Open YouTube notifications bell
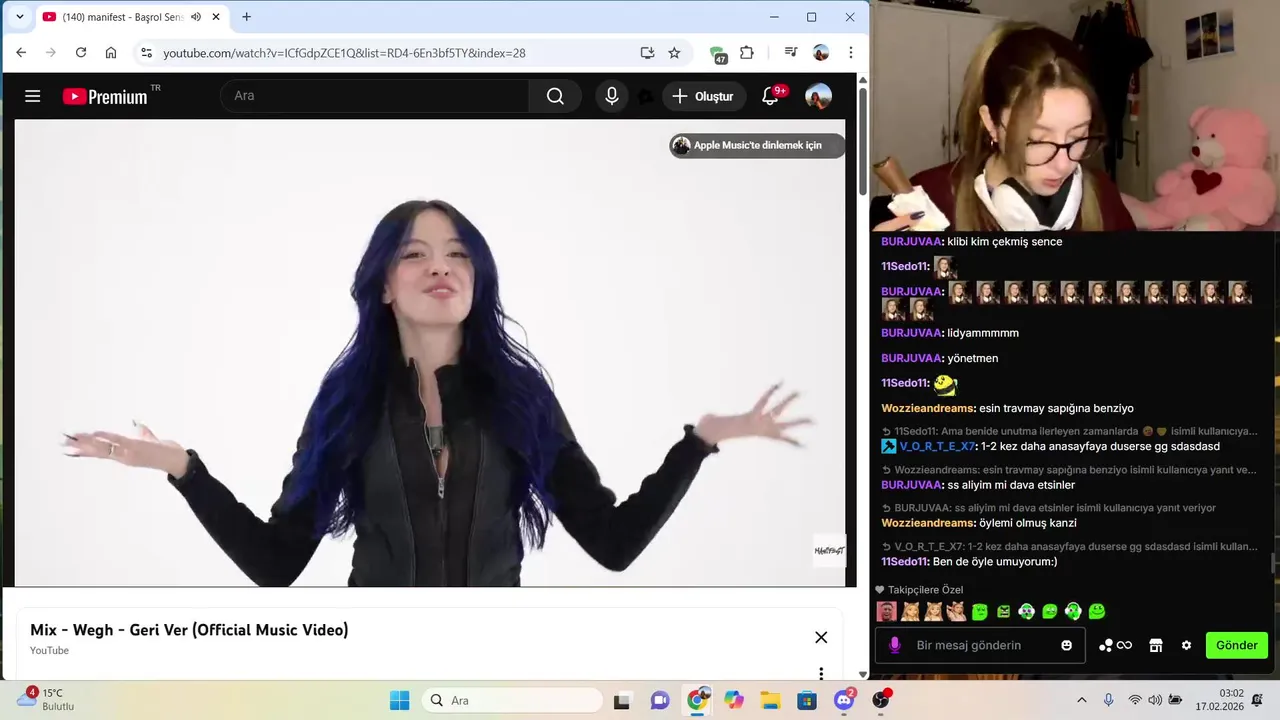The image size is (1280, 720). click(770, 96)
